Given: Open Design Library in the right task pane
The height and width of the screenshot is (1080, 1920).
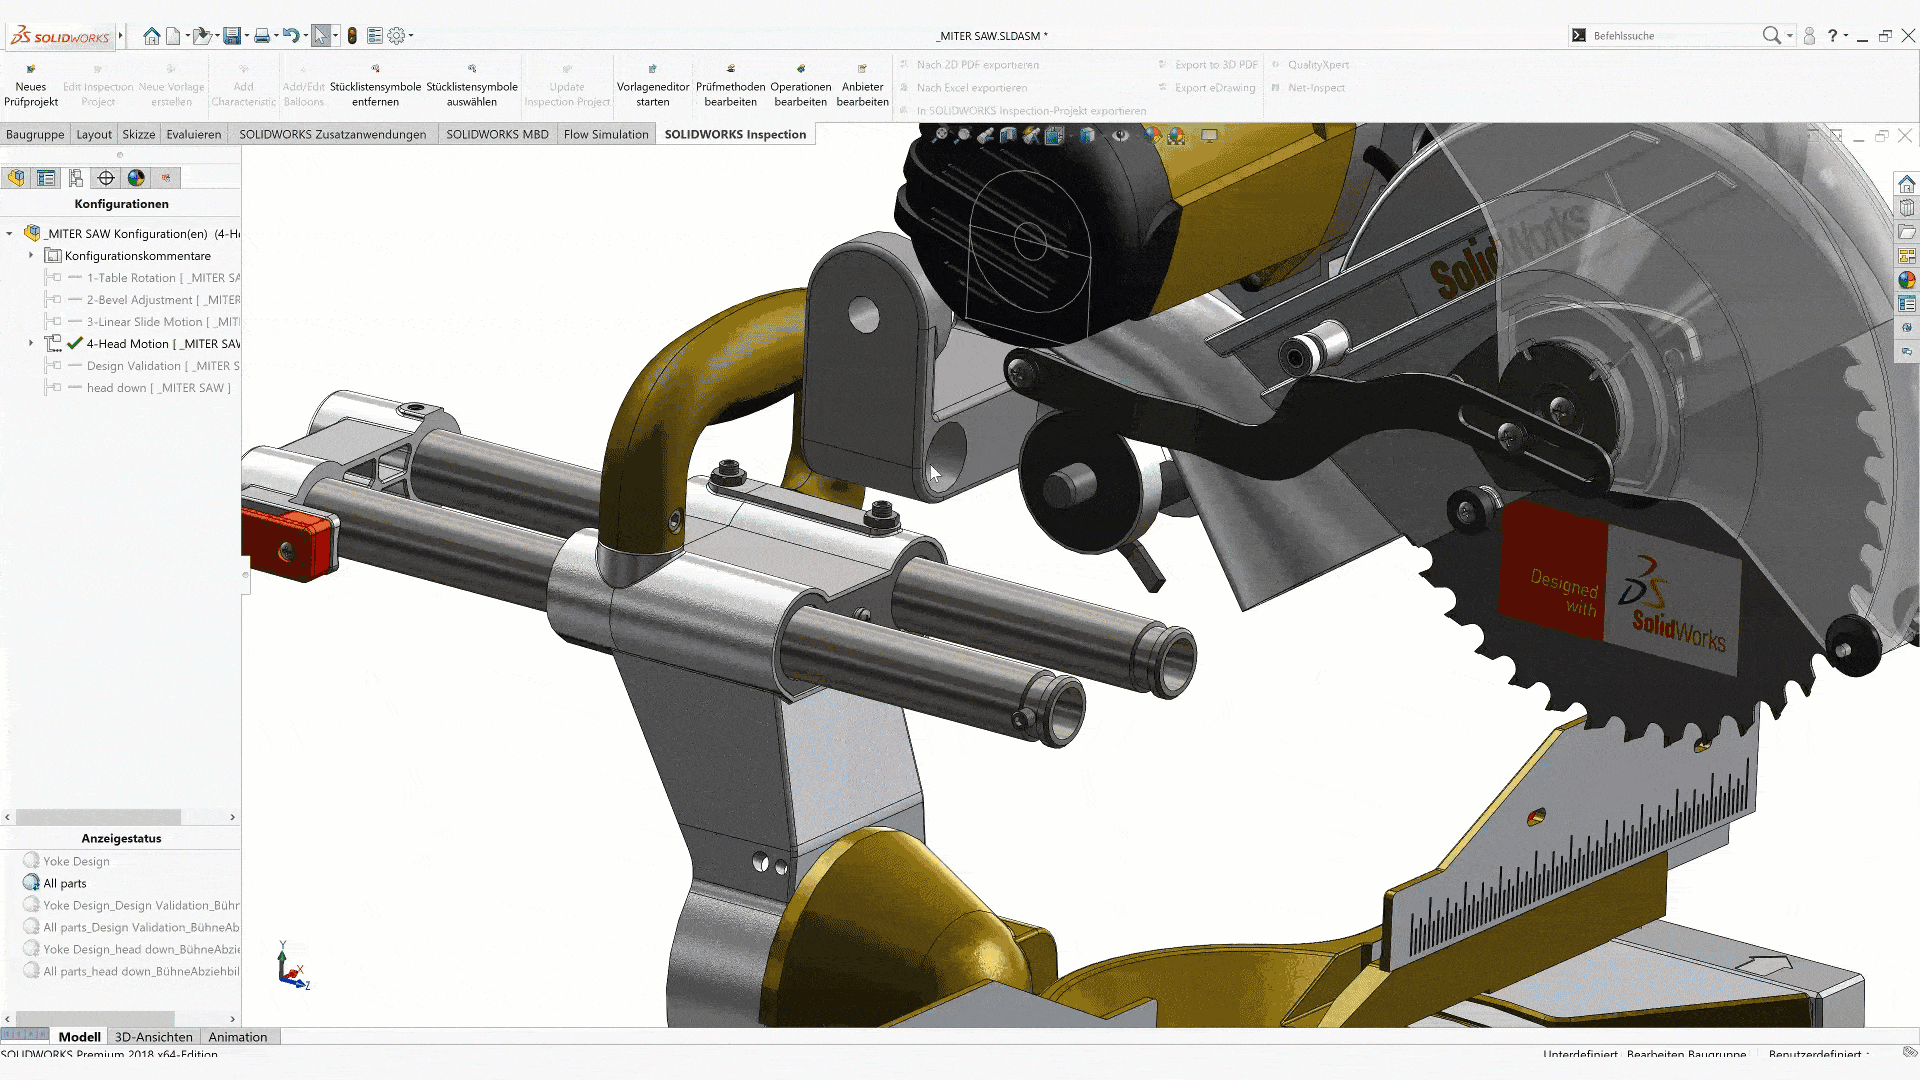Looking at the screenshot, I should tap(1907, 208).
